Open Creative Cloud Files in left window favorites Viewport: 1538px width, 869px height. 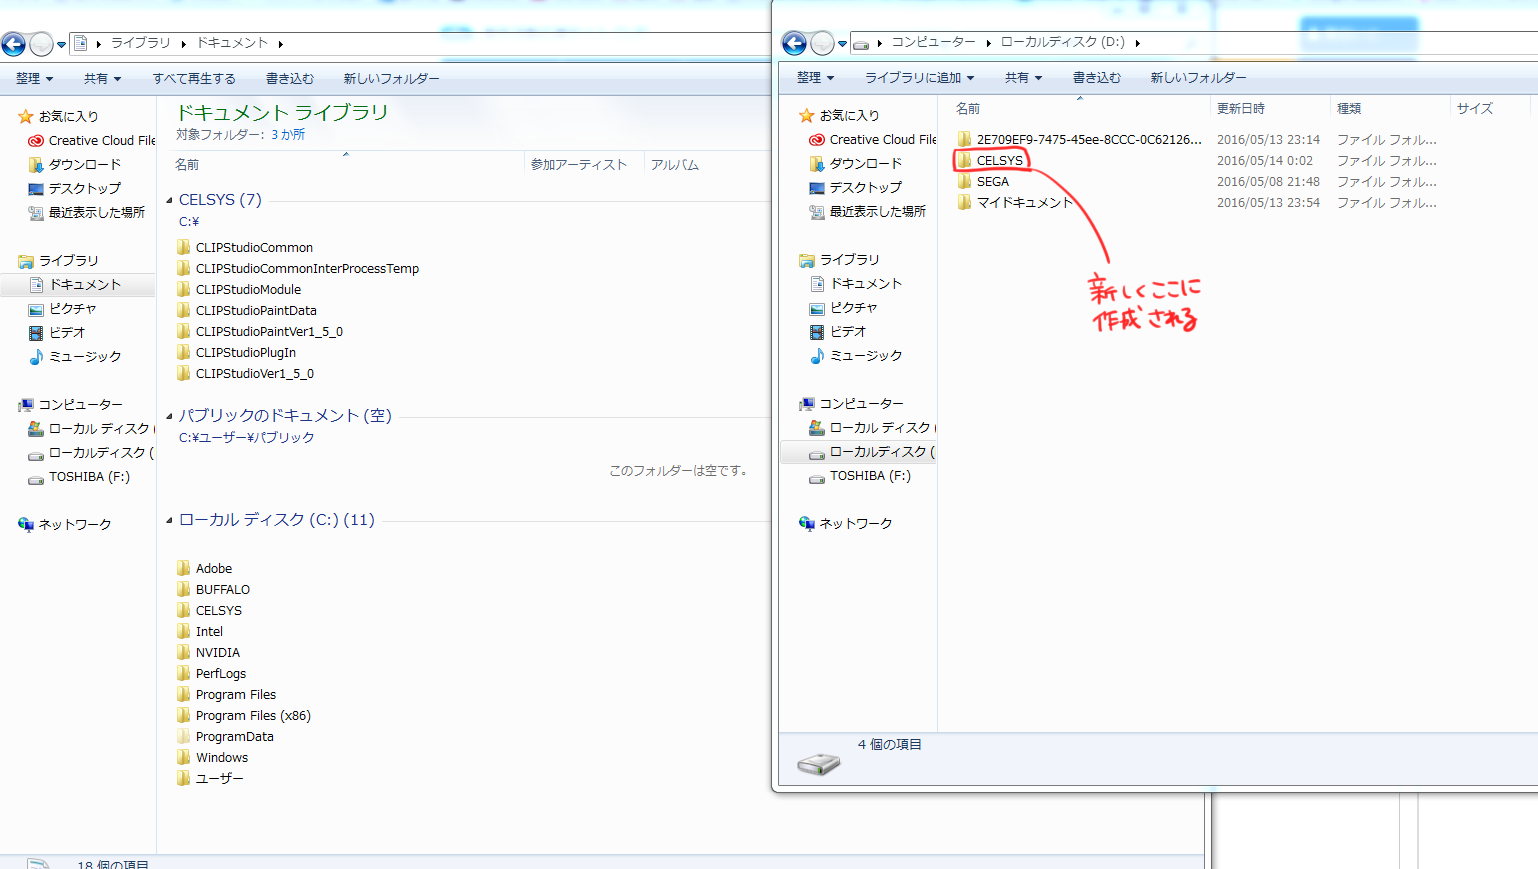point(92,141)
